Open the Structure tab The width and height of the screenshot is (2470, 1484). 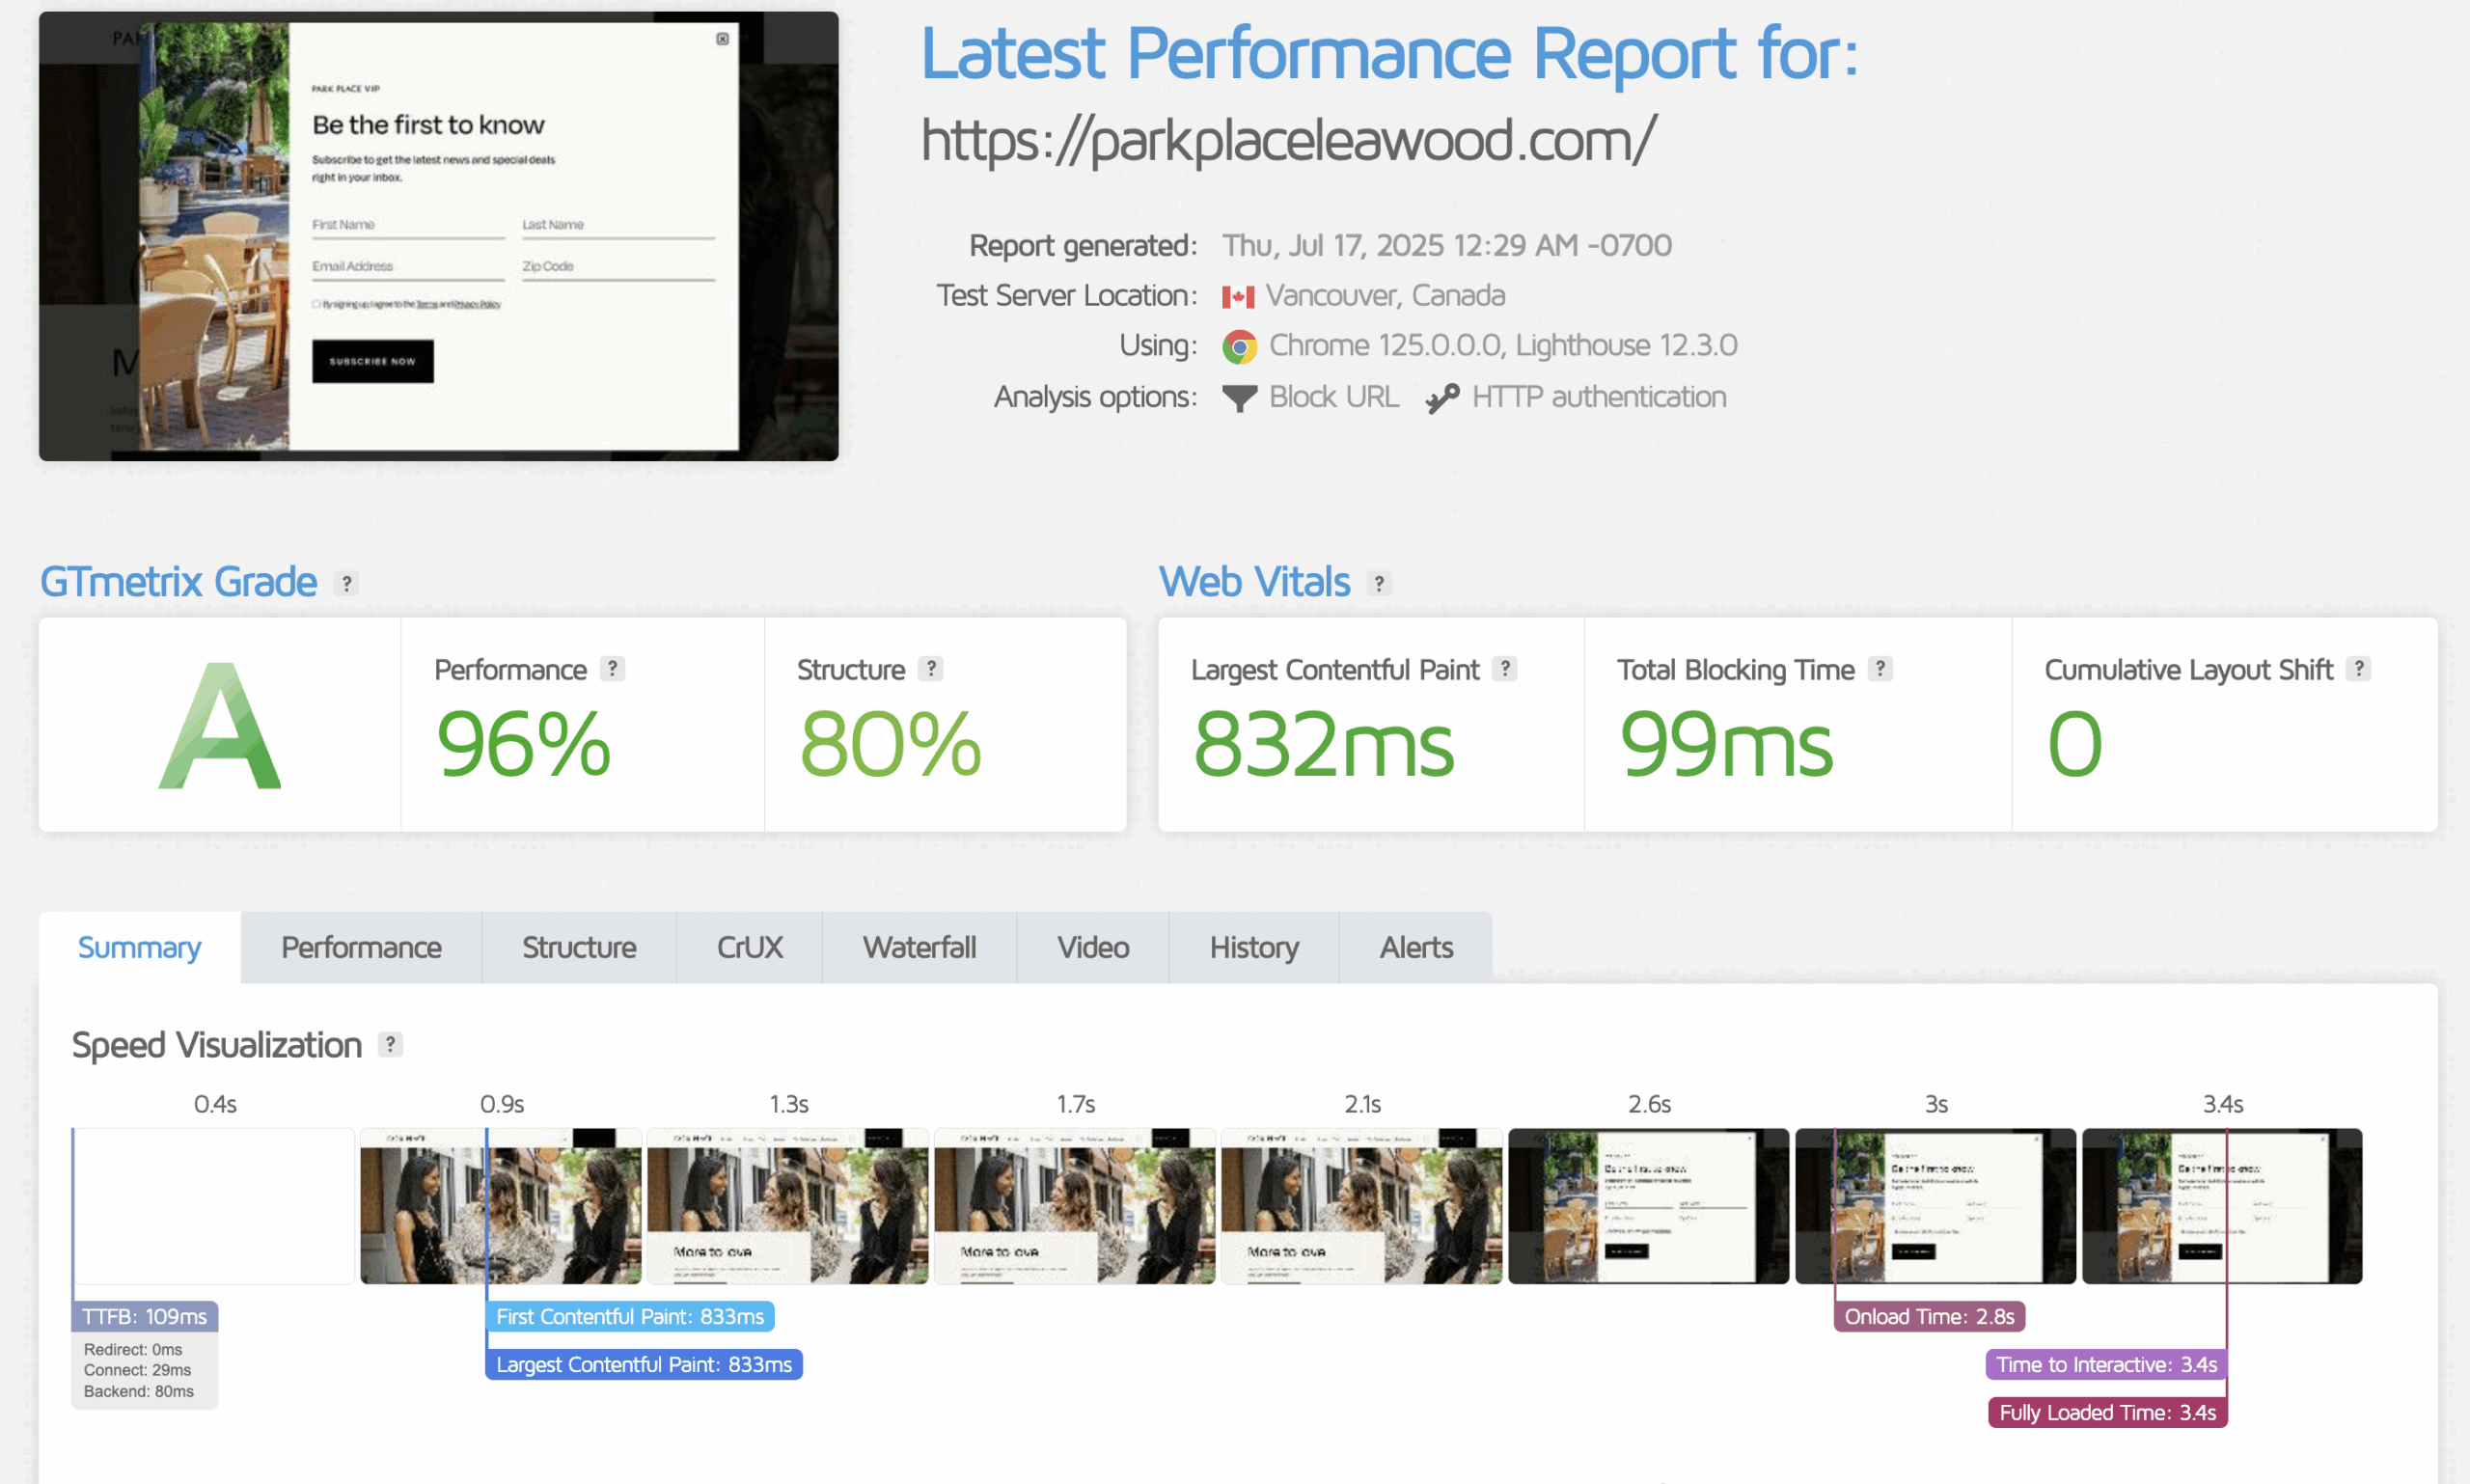pyautogui.click(x=579, y=947)
